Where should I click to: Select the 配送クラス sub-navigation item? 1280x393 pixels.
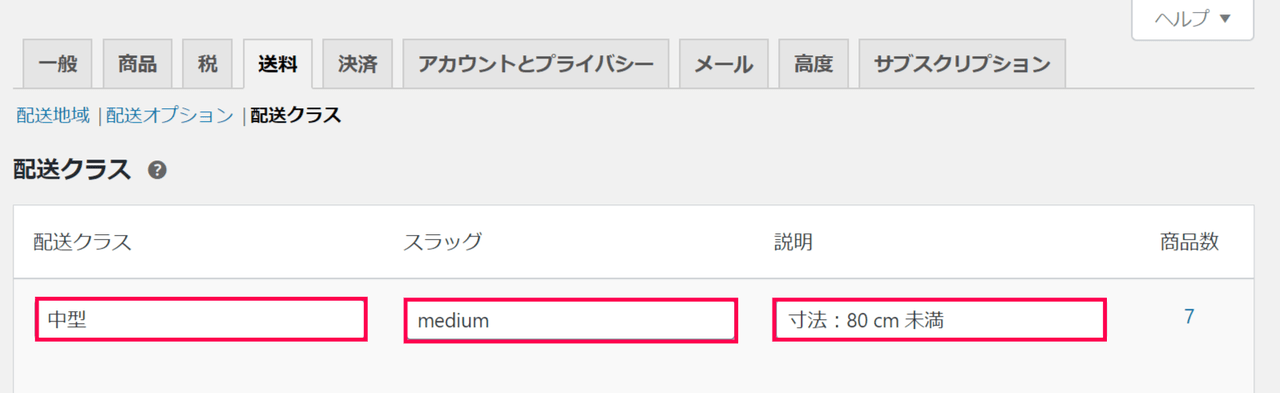(296, 115)
